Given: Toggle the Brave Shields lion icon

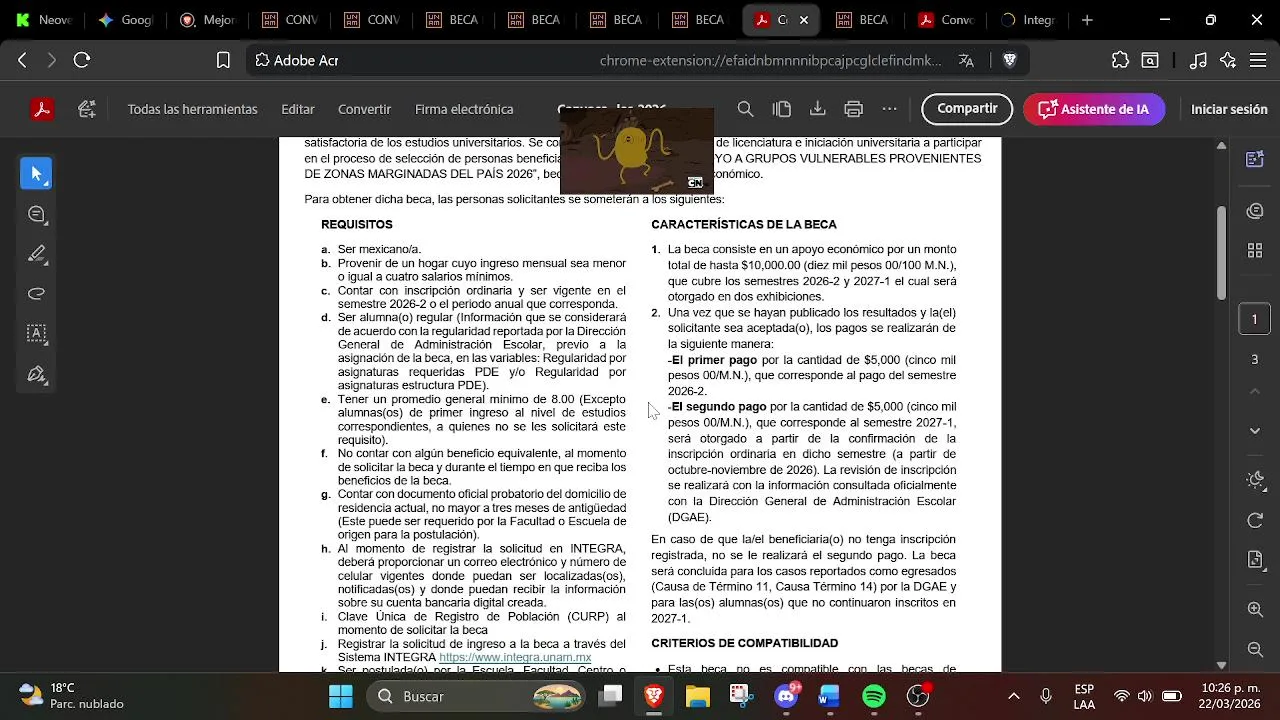Looking at the screenshot, I should pyautogui.click(x=1009, y=60).
